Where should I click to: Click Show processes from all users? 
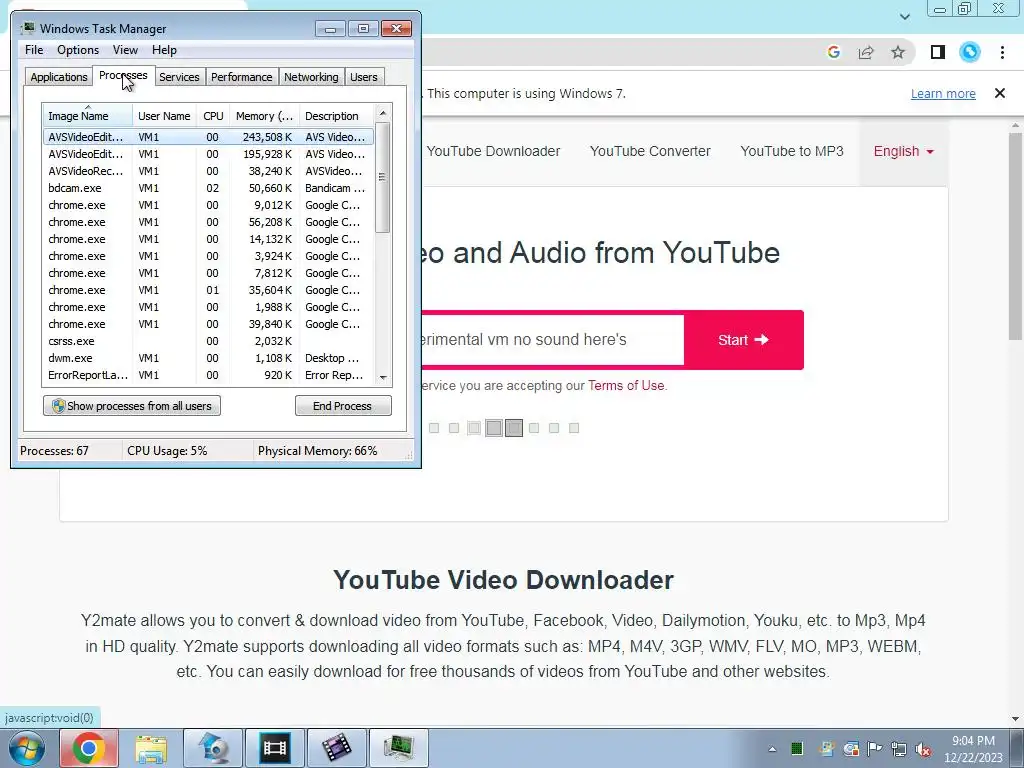coord(132,406)
